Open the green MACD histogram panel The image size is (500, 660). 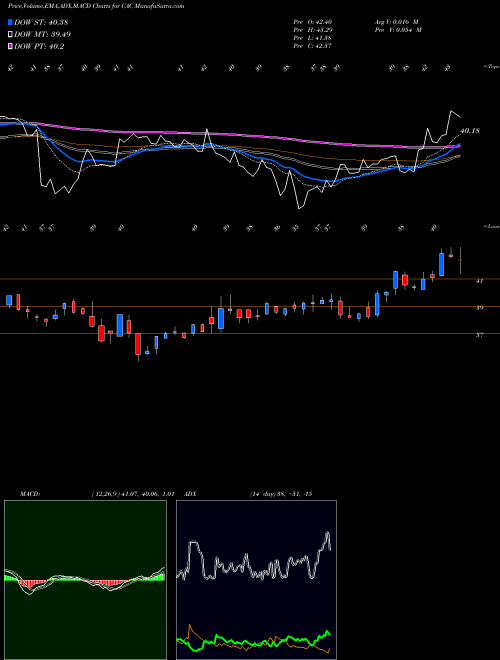click(x=85, y=580)
